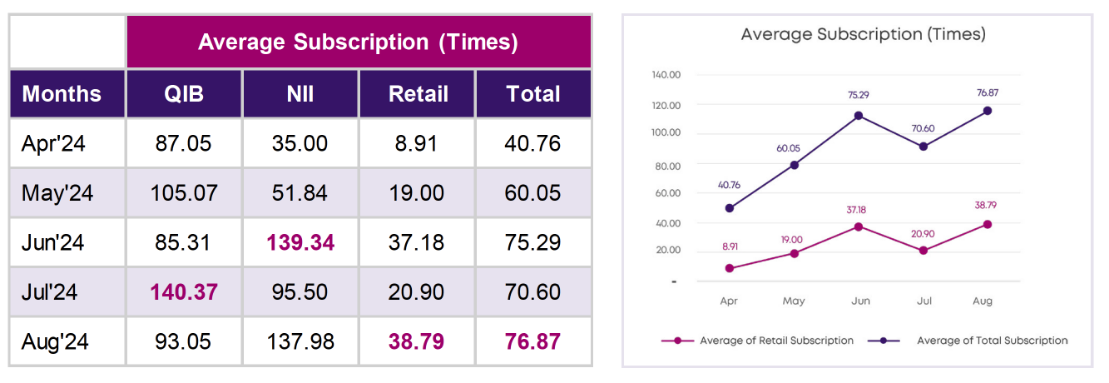Click the chart title Average Subscription (Times)

863,34
